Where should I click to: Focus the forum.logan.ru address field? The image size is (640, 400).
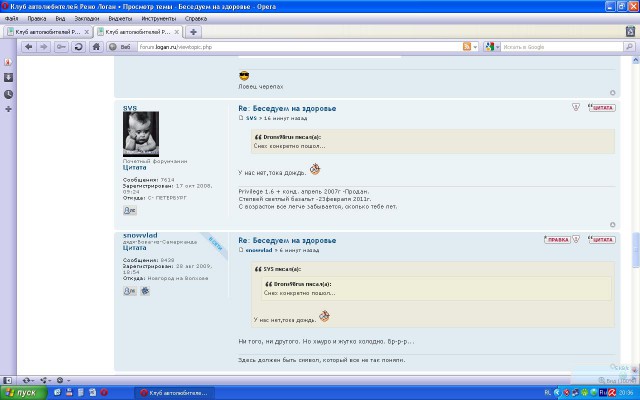[300, 47]
